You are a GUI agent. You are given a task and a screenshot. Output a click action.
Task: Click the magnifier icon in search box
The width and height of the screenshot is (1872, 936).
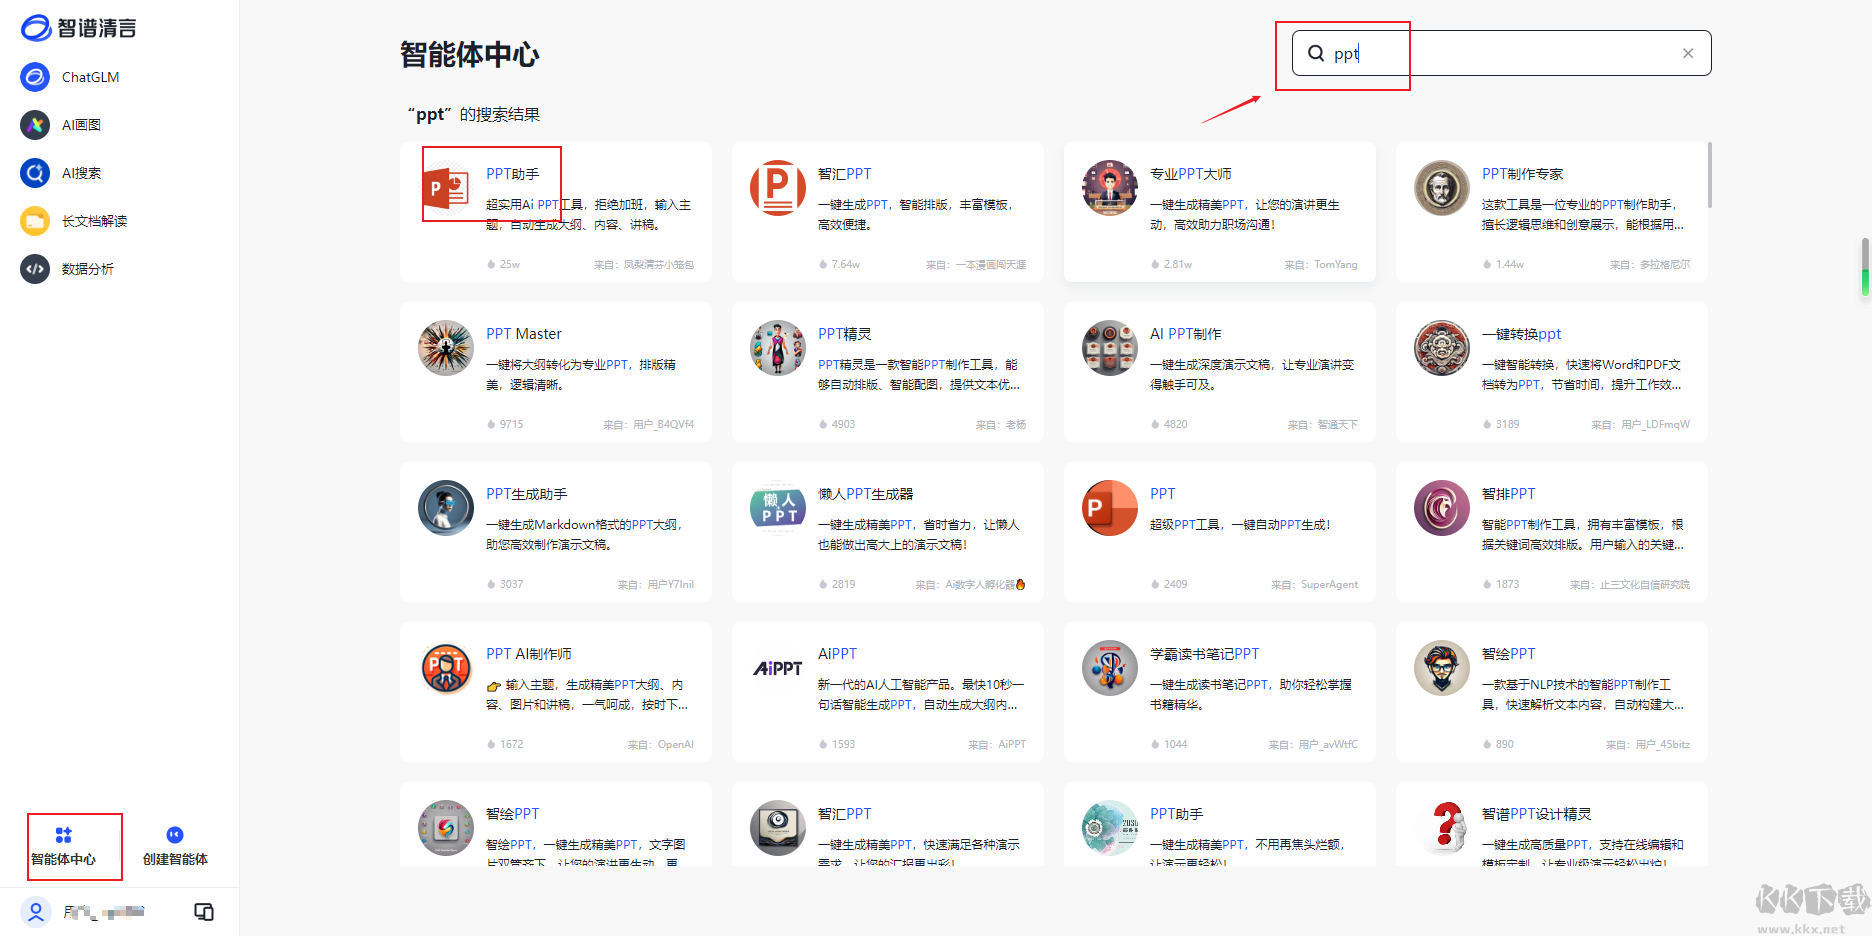(x=1317, y=53)
